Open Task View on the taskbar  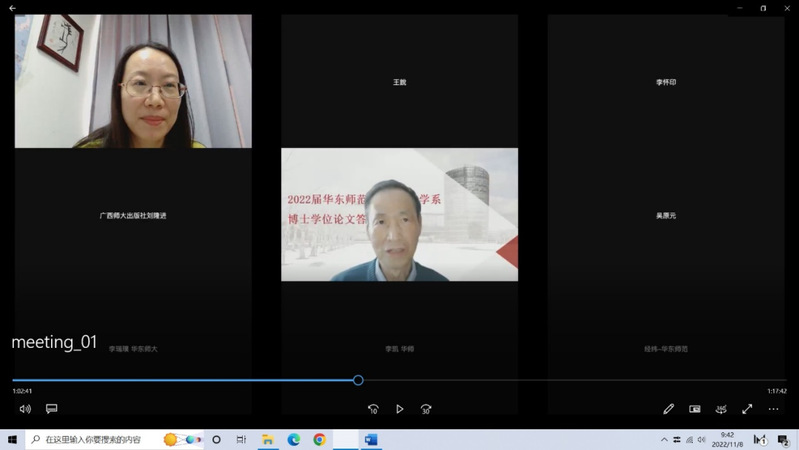point(241,440)
